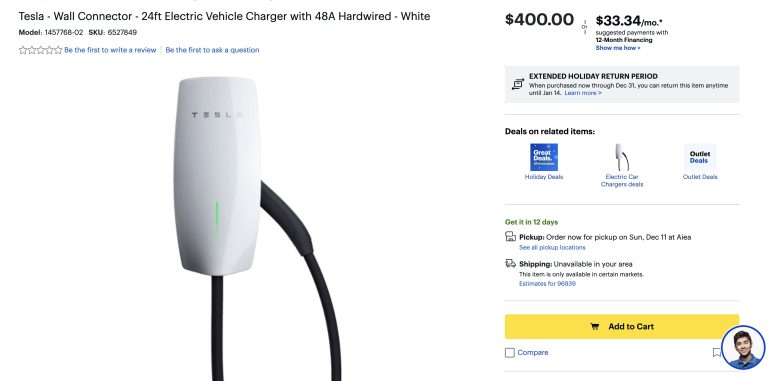Open 'Be the first to ask a question'
This screenshot has height=381, width=768.
click(x=212, y=50)
